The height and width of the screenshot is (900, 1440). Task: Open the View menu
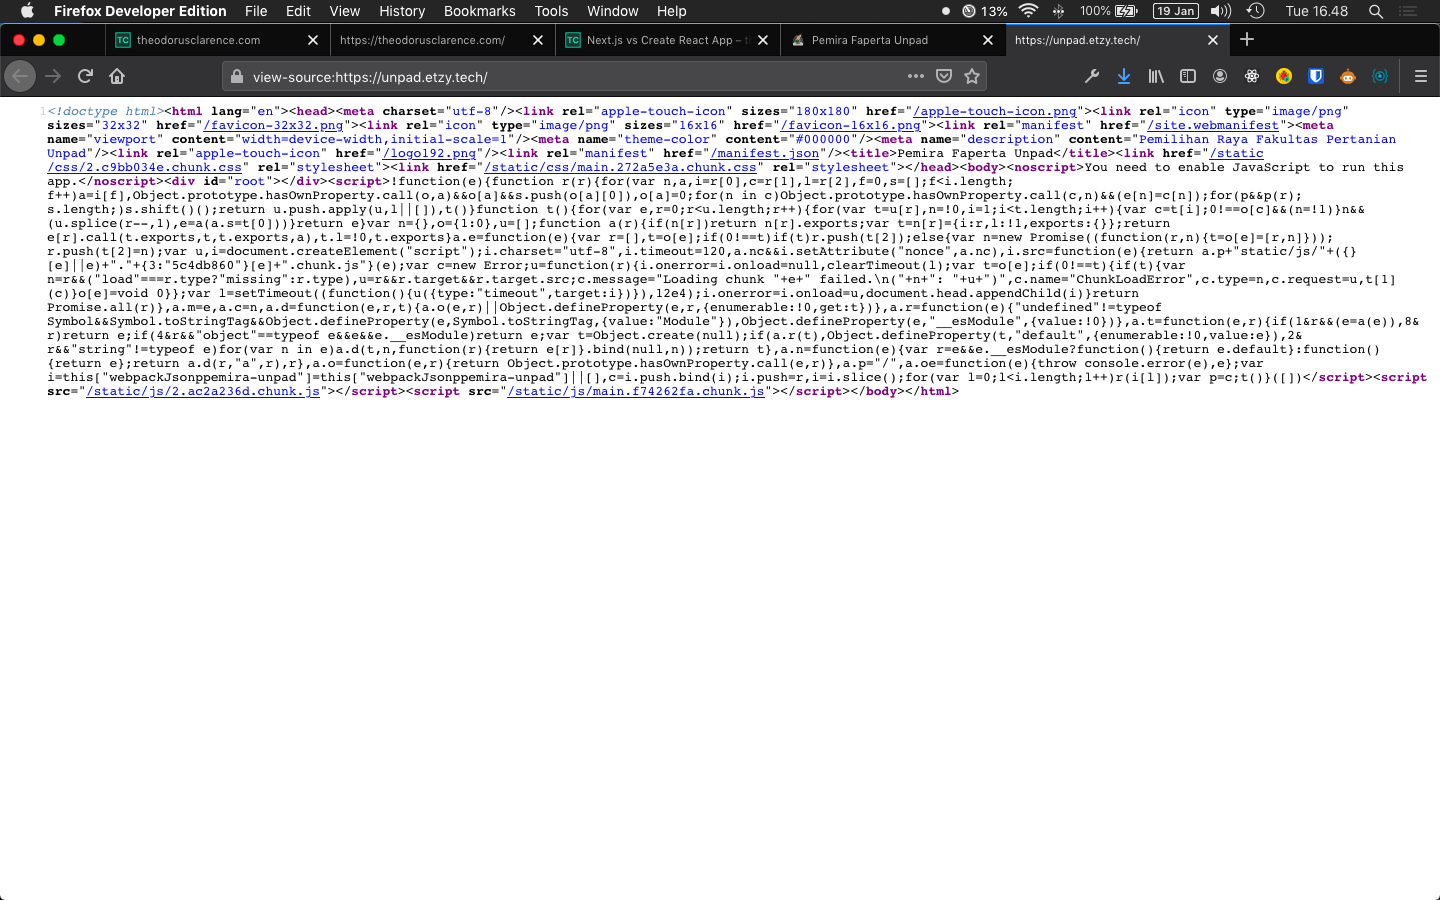pos(344,11)
